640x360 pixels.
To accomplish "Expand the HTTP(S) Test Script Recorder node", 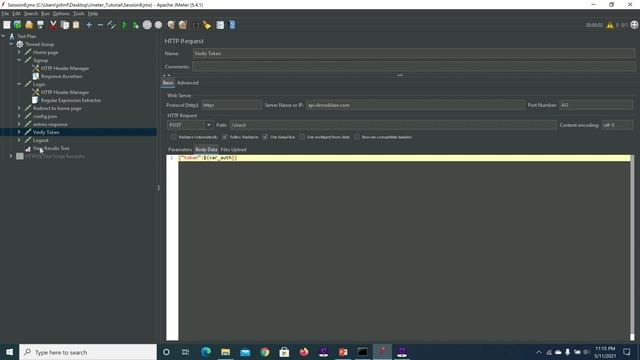I will tap(11, 156).
